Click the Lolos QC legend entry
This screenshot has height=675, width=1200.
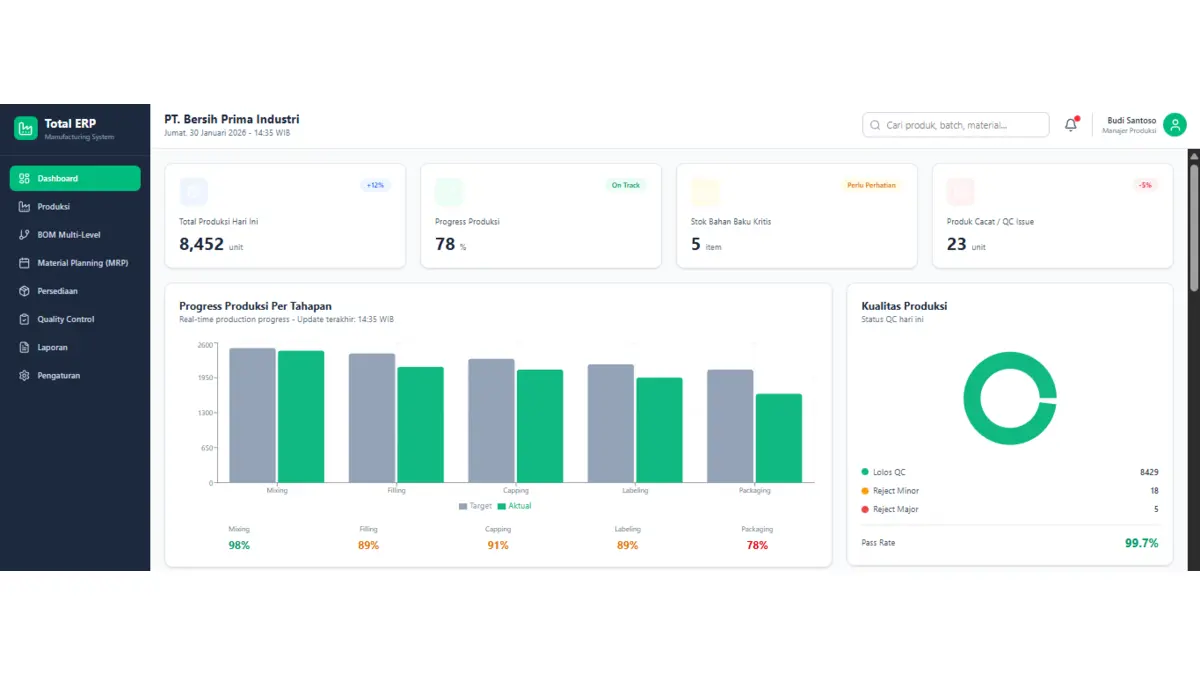[888, 472]
